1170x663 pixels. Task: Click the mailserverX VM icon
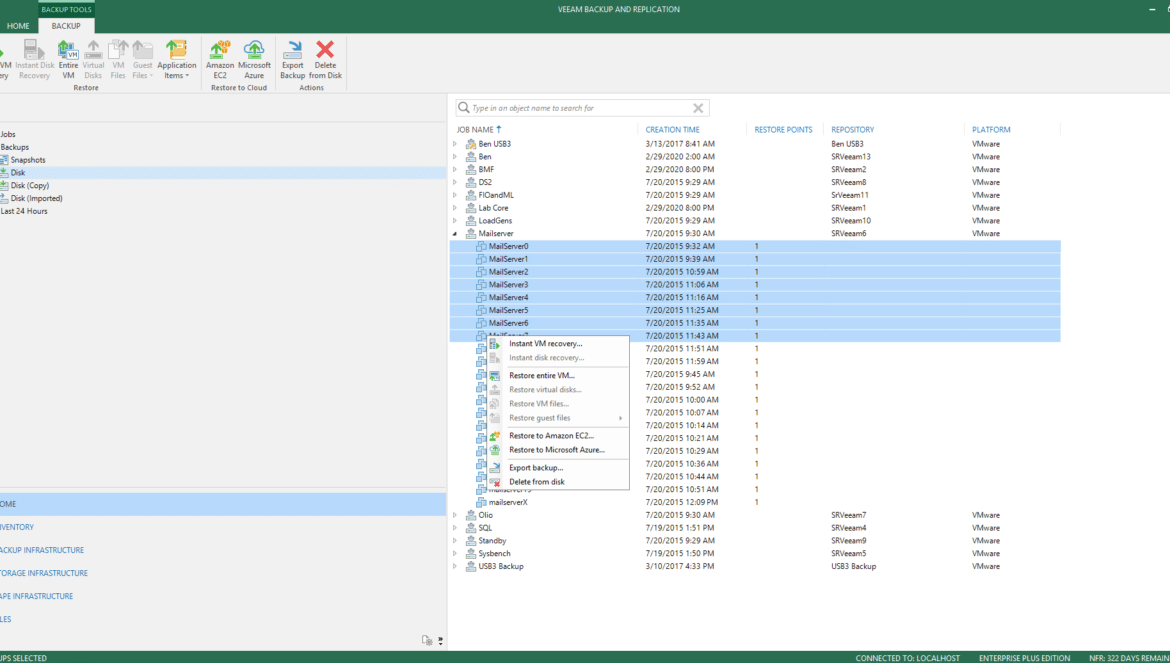[x=481, y=502]
